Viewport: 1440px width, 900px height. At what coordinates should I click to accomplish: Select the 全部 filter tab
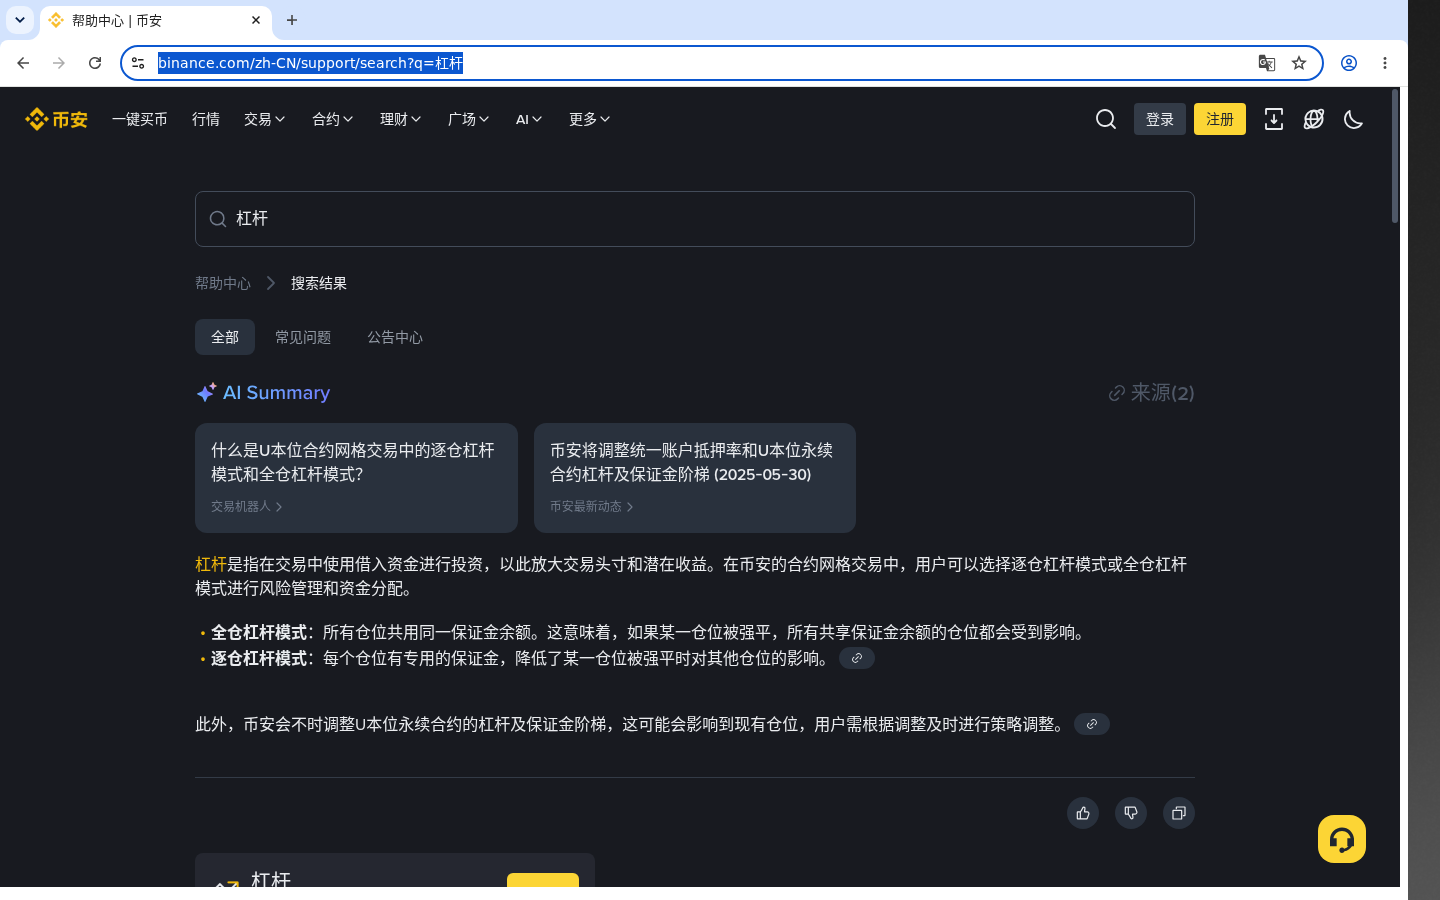(225, 337)
